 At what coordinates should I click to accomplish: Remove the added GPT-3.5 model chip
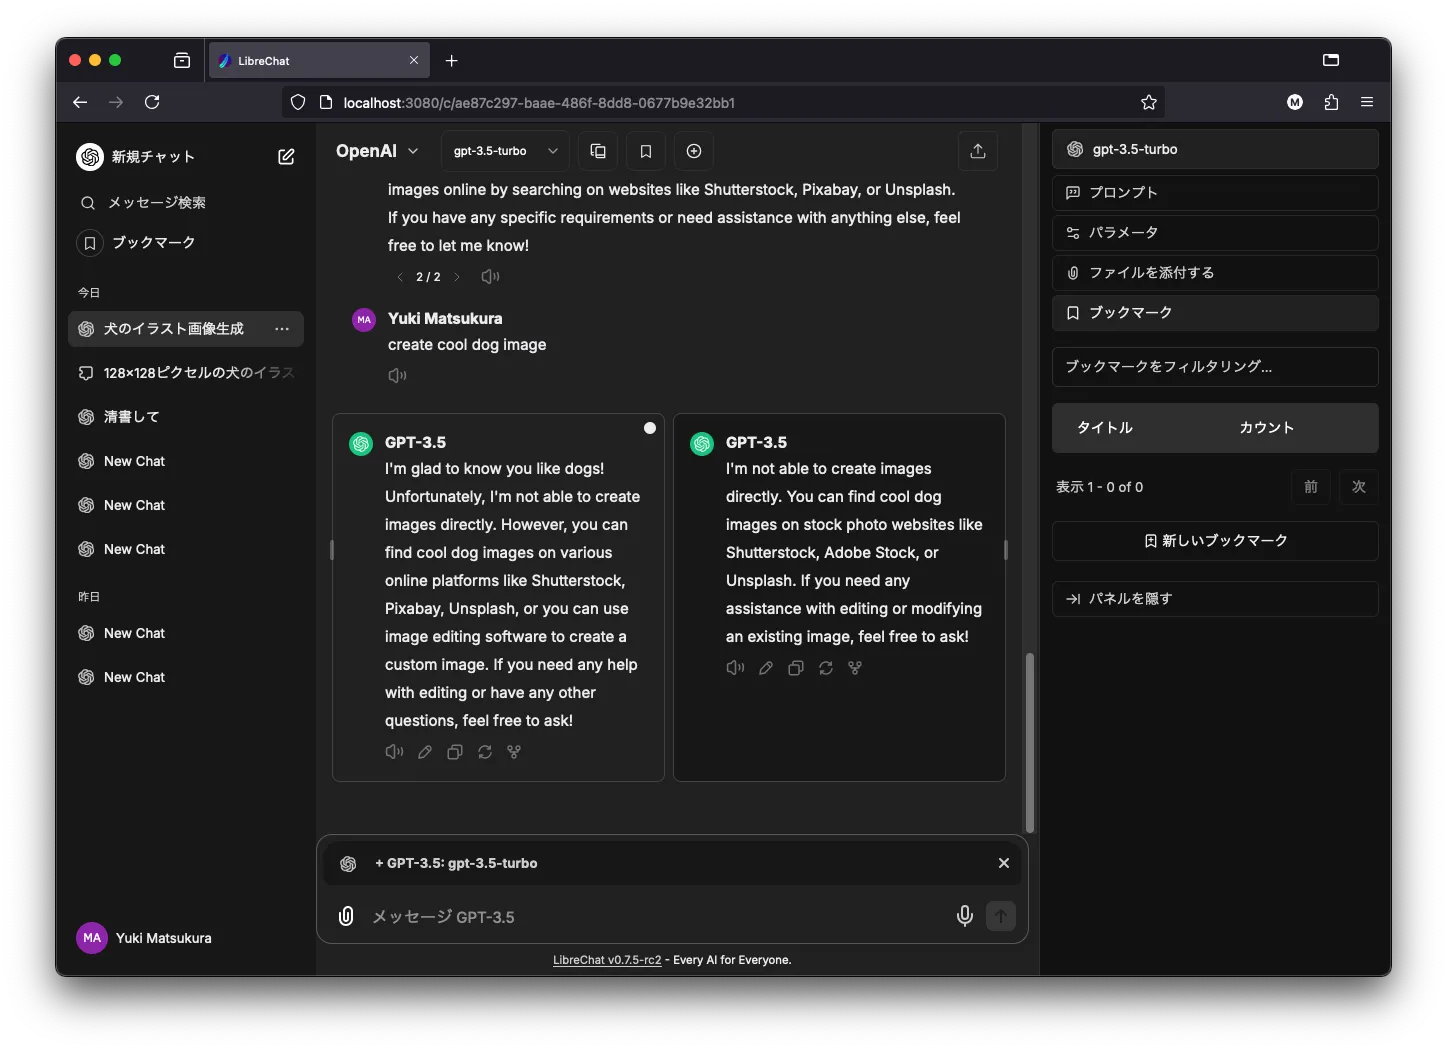[x=1003, y=863]
